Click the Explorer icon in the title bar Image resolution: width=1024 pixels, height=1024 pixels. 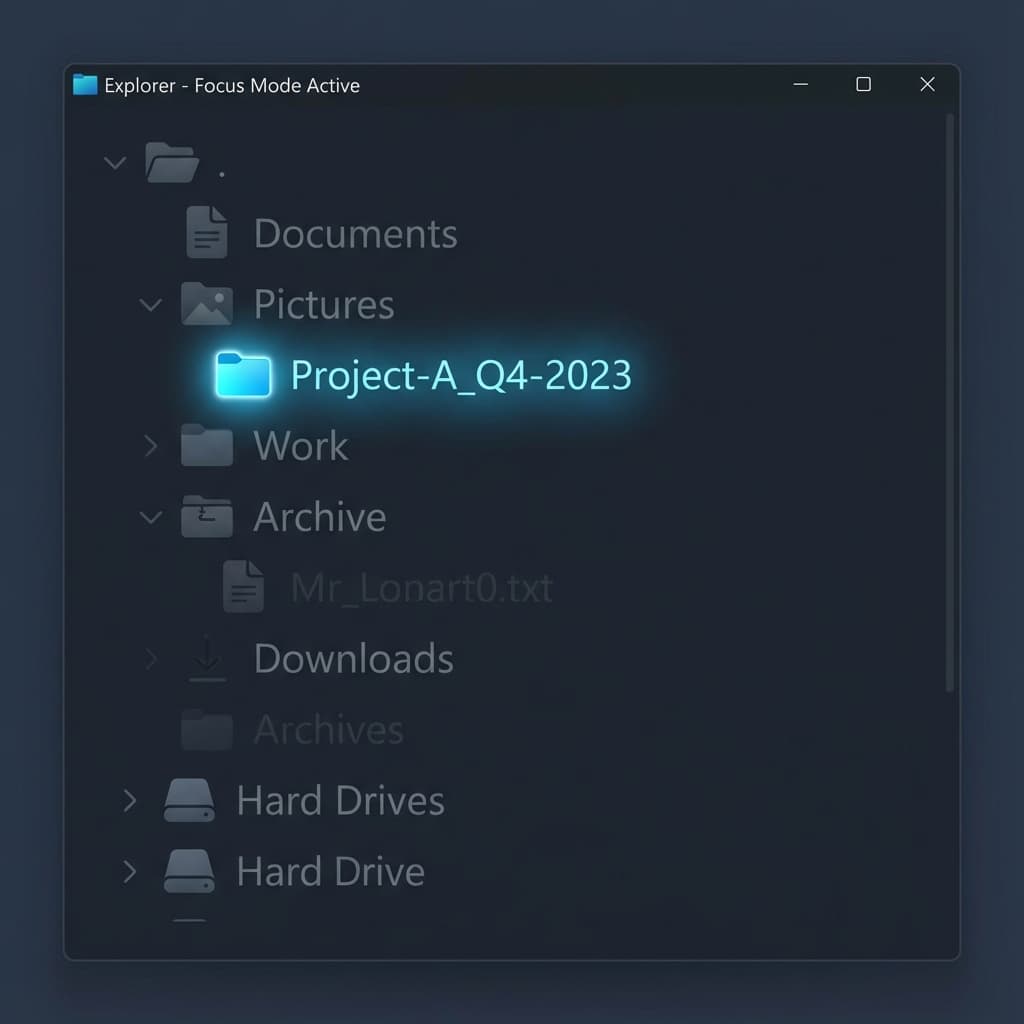[x=84, y=85]
